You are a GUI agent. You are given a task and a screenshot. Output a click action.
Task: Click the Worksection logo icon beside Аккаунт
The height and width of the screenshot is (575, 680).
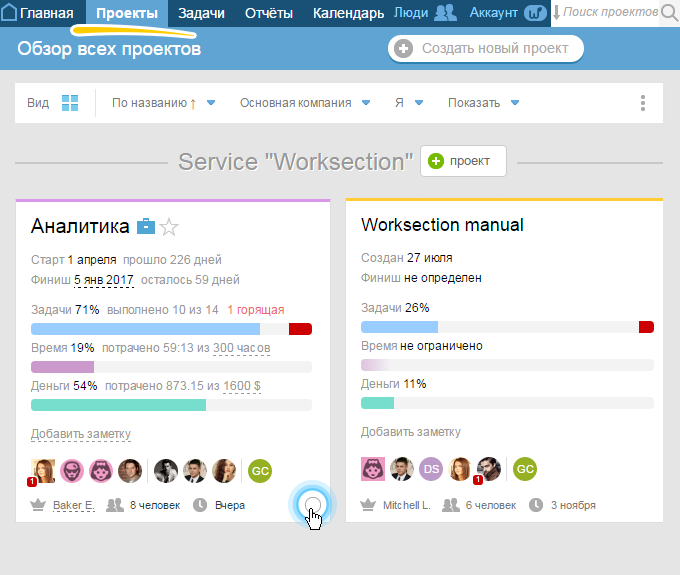point(535,13)
